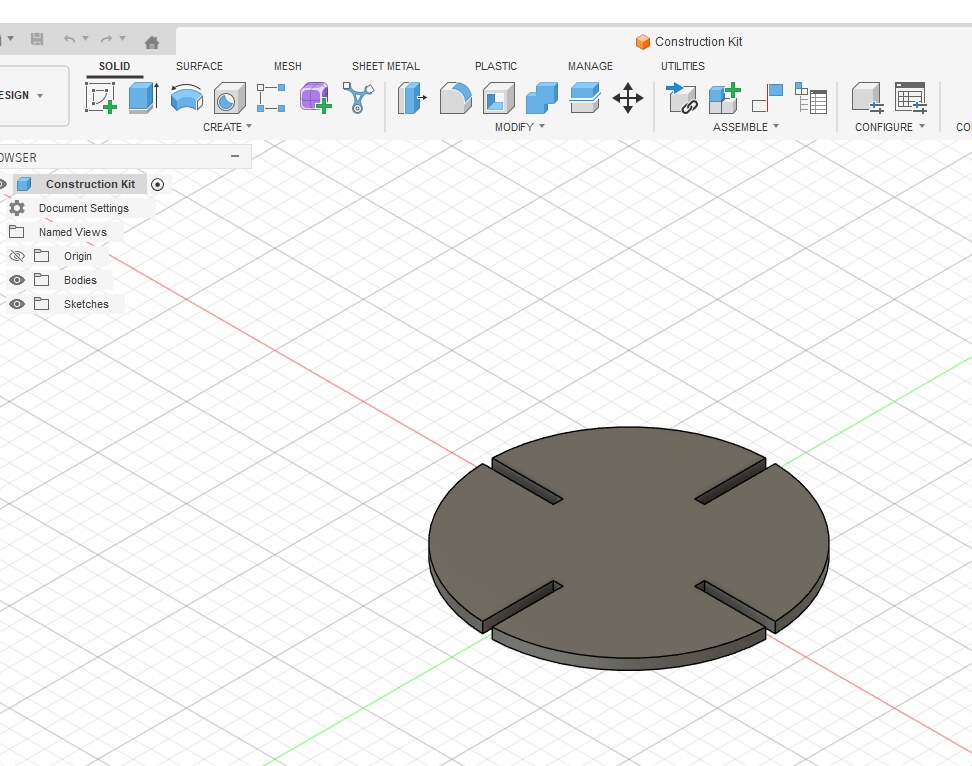The width and height of the screenshot is (972, 766).
Task: Activate the Construction Kit component radio button
Action: pos(157,185)
